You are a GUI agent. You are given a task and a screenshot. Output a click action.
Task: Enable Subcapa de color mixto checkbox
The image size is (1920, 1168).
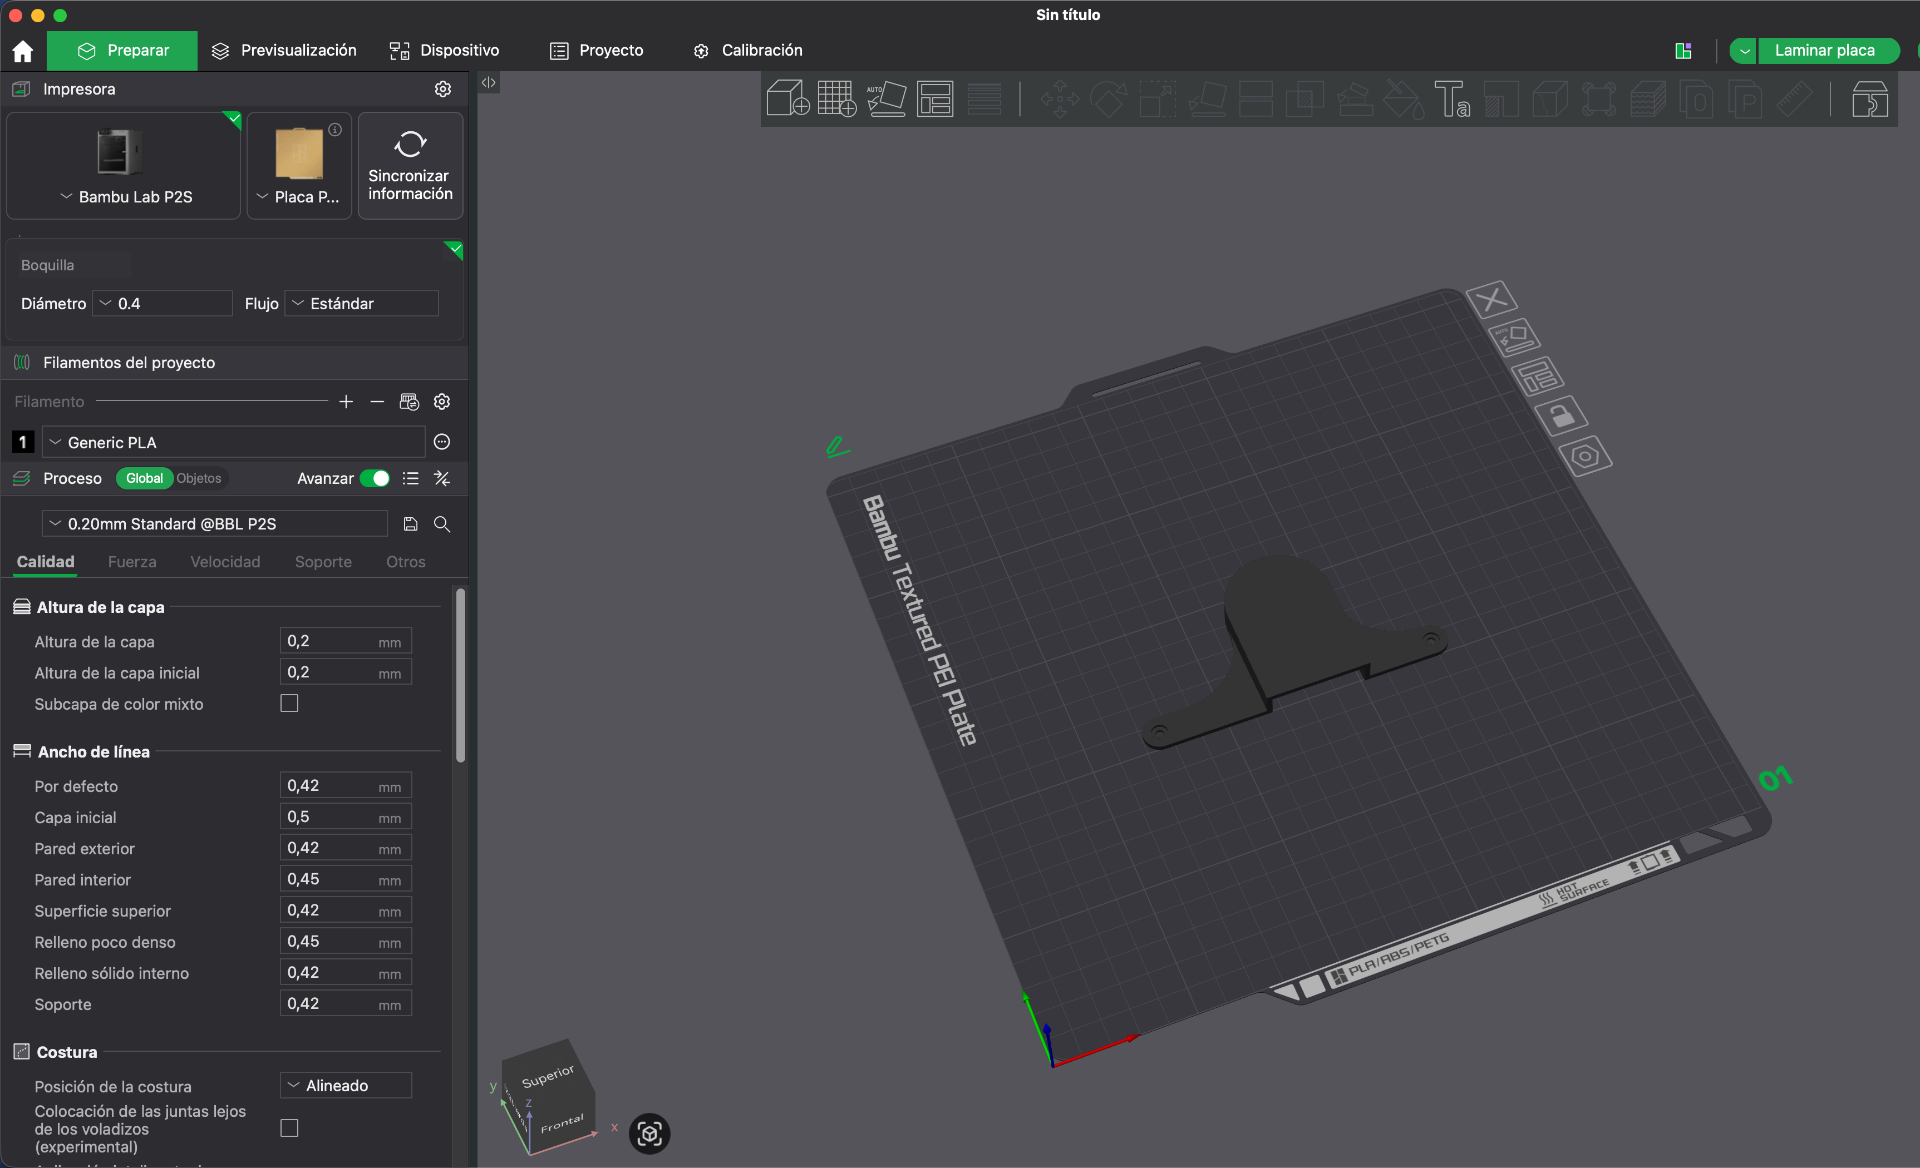[290, 704]
